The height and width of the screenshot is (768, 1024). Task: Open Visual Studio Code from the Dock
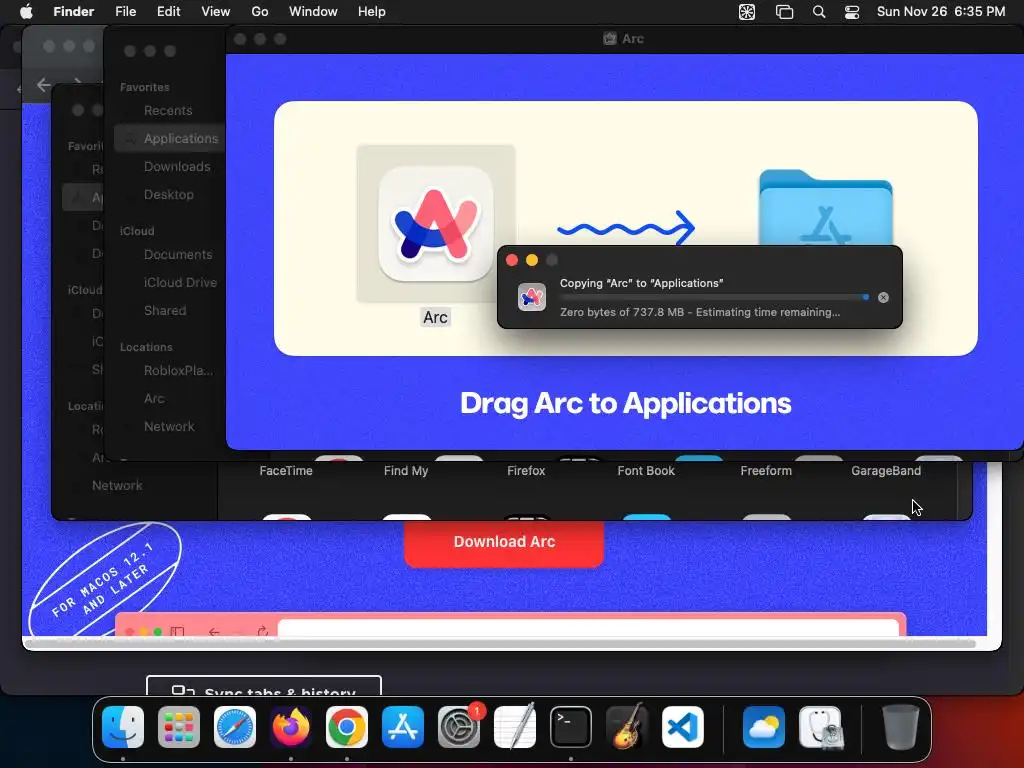[682, 727]
